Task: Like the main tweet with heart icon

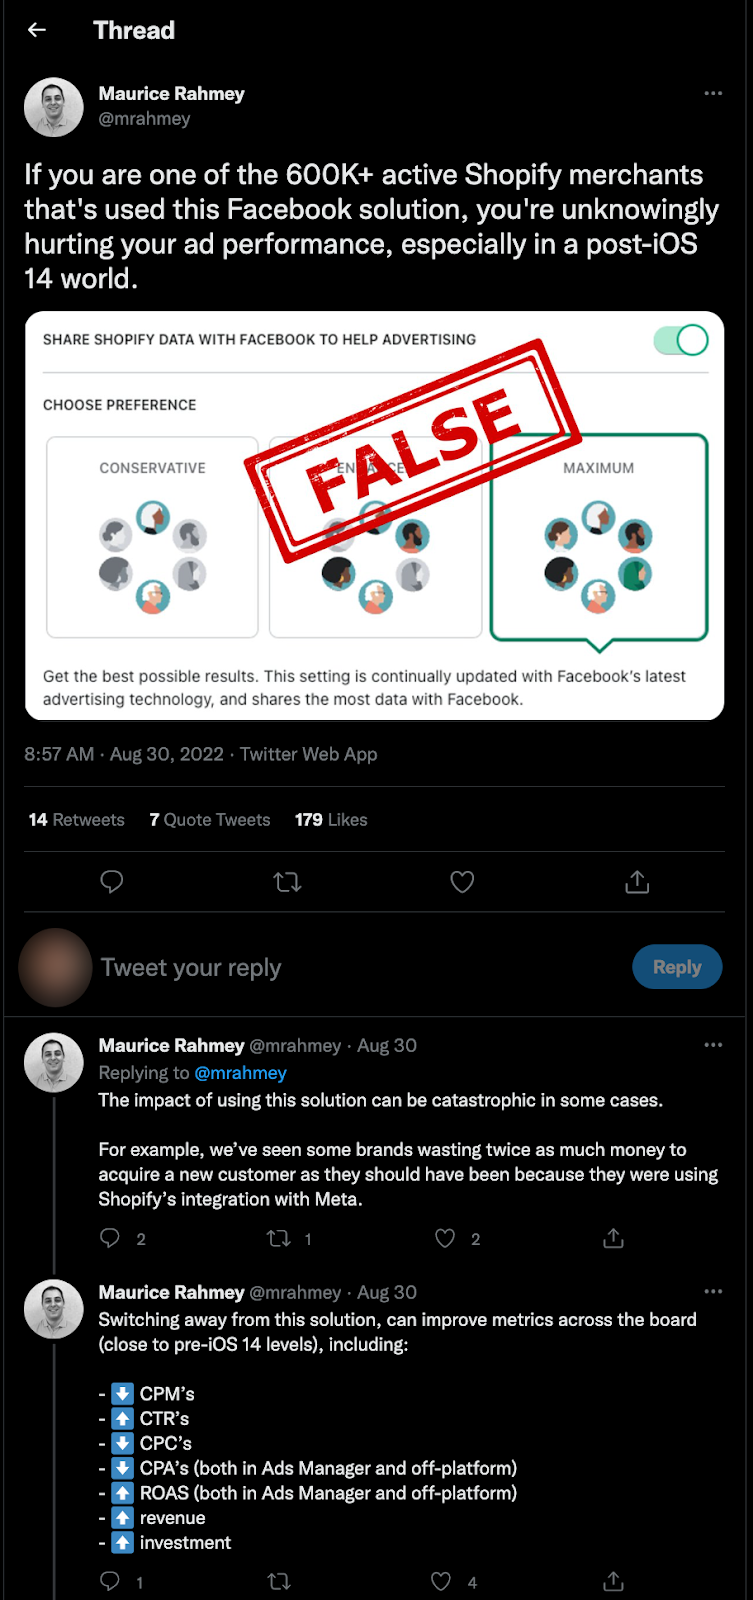Action: click(462, 881)
